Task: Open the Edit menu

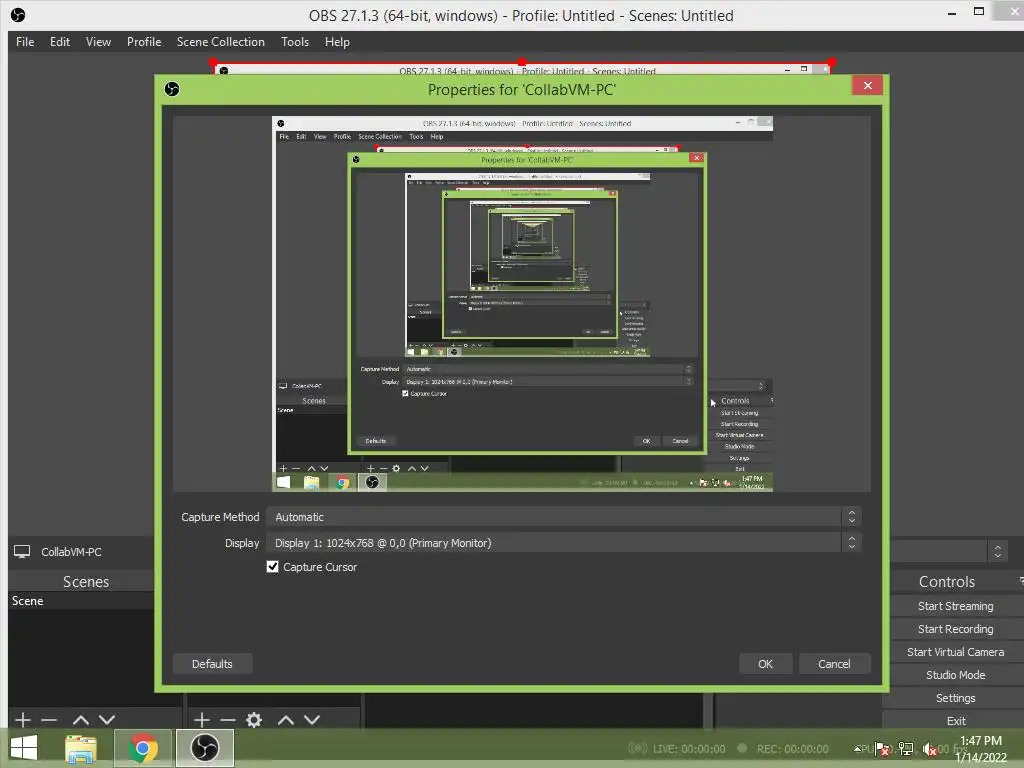Action: click(59, 42)
